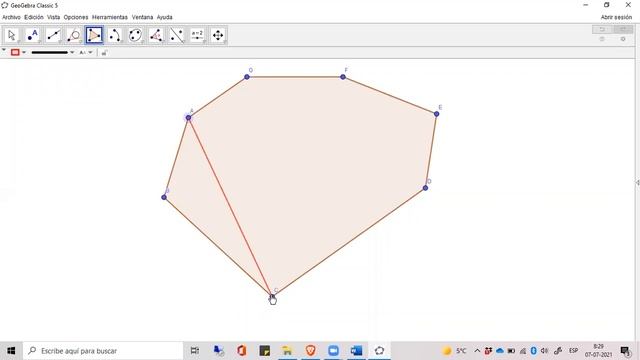Select the Line through two points tool

53,35
